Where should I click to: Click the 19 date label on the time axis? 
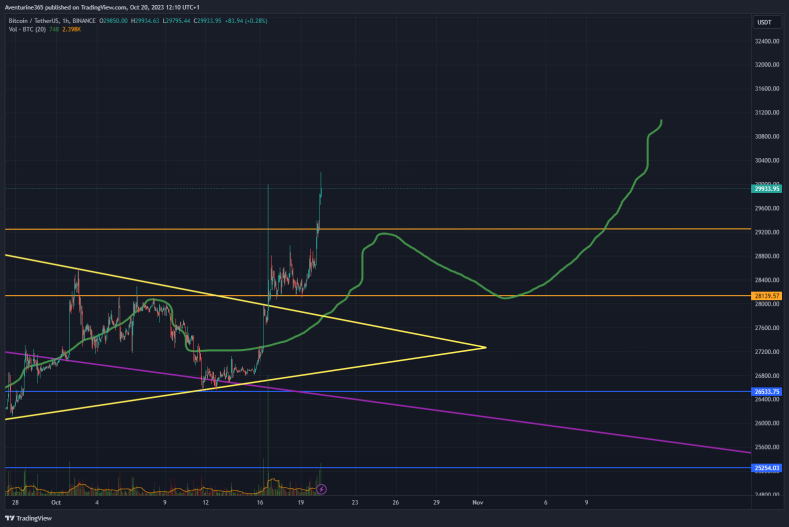300,502
